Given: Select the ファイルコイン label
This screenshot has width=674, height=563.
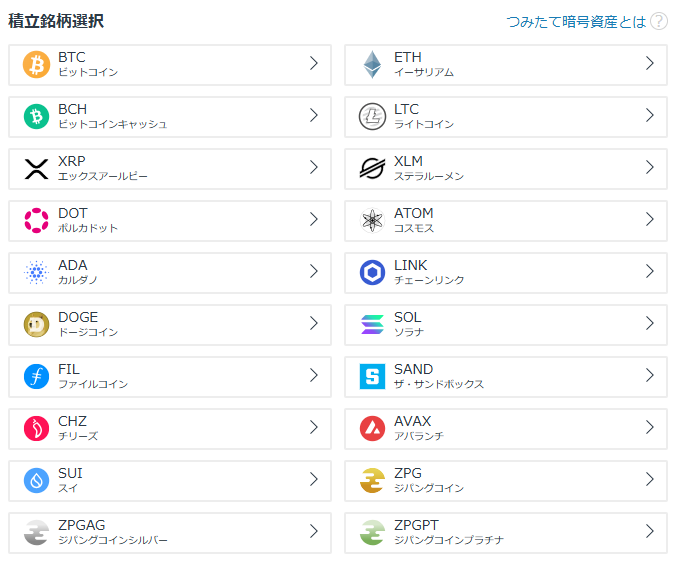Looking at the screenshot, I should click(x=93, y=384).
